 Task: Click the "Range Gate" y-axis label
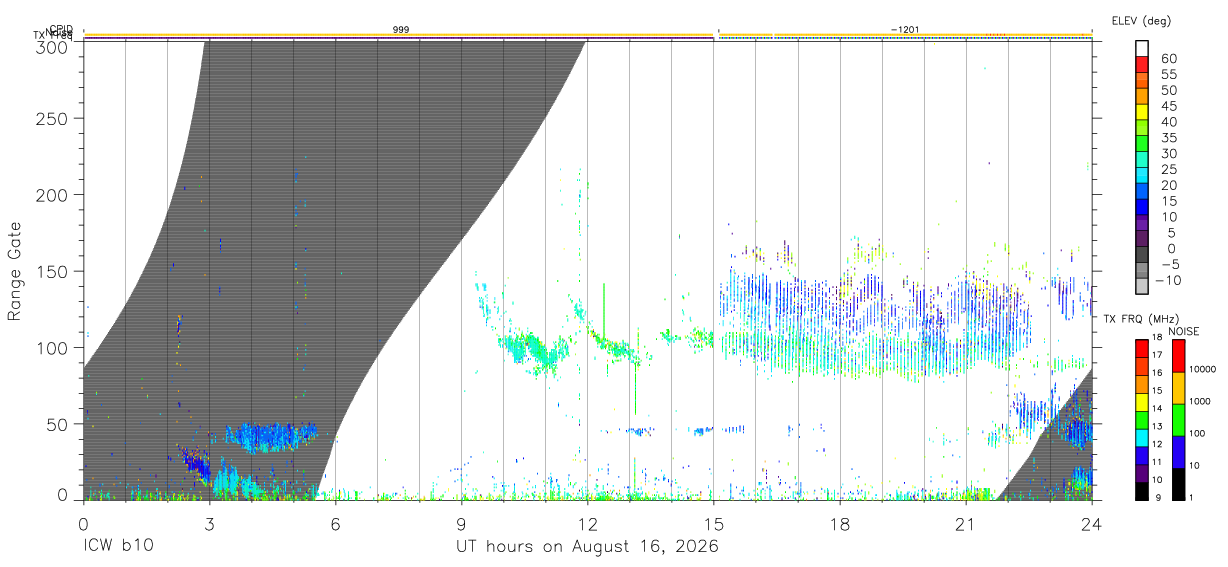[x=15, y=270]
